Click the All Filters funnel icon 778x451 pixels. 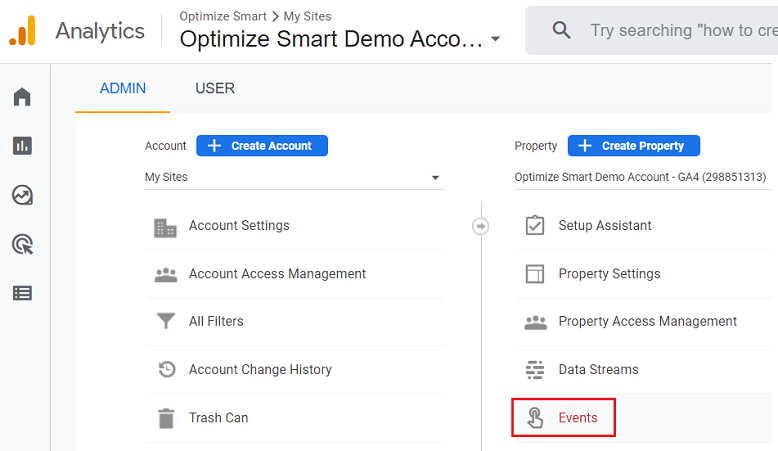(166, 321)
